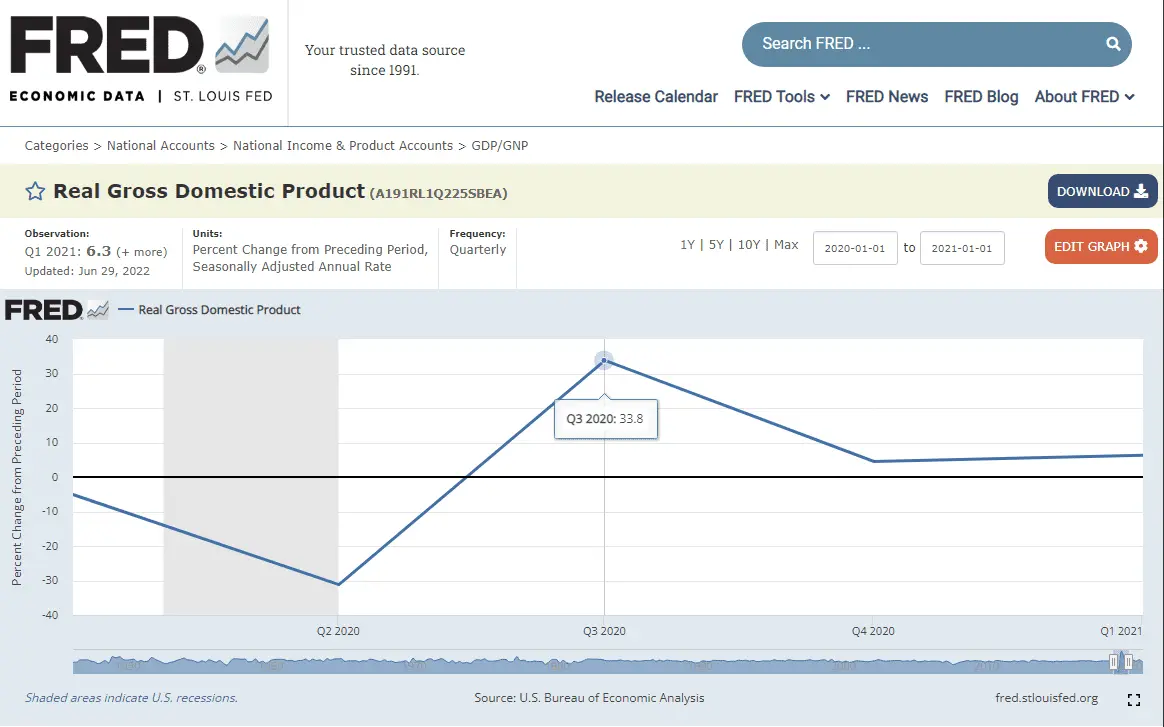The image size is (1164, 727).
Task: Select the 1Y time range
Action: coord(687,245)
